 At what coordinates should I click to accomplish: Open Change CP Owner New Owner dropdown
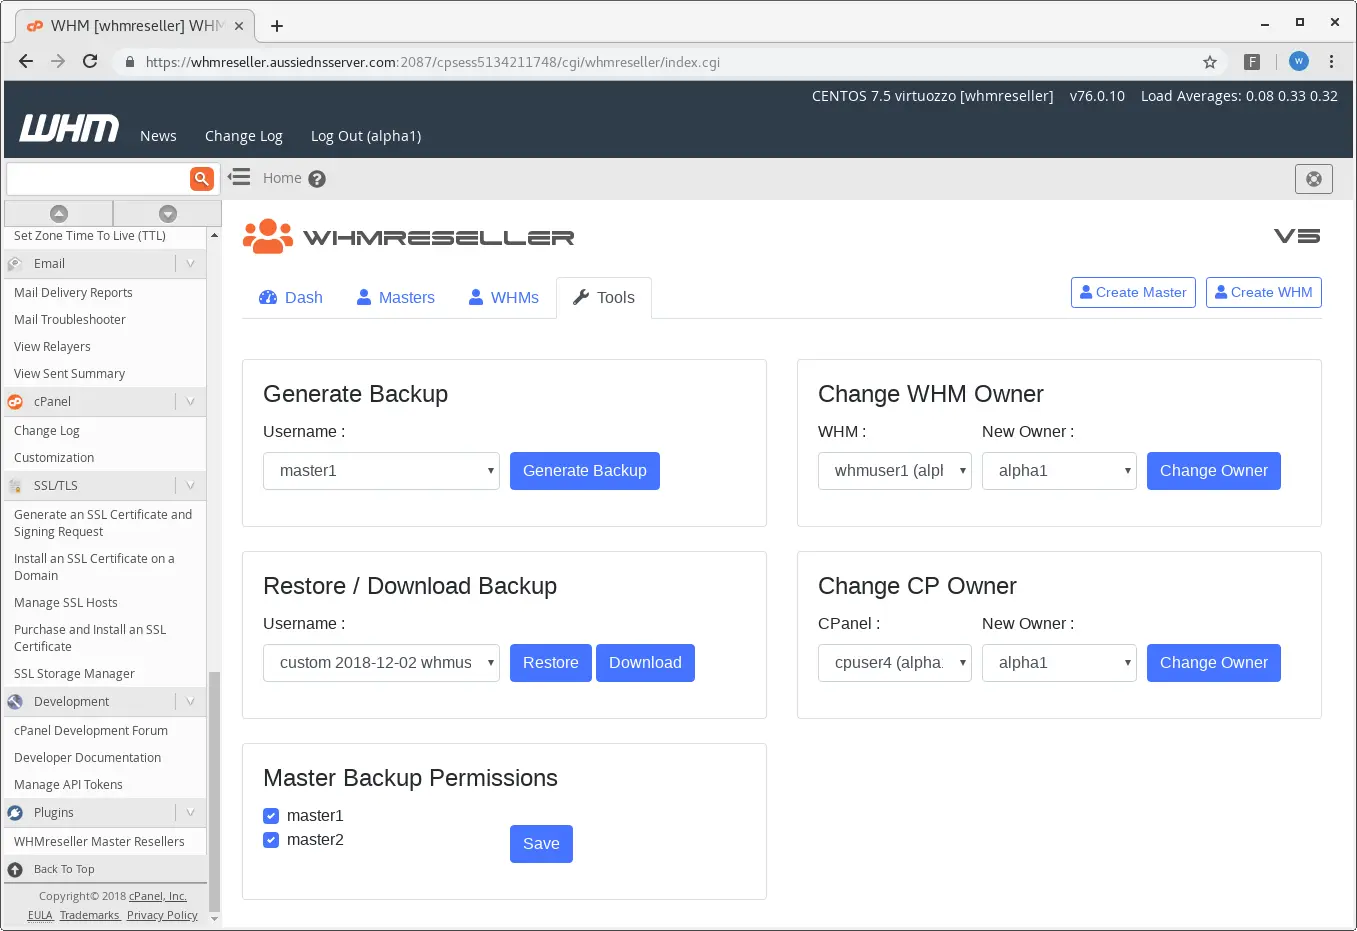point(1059,663)
